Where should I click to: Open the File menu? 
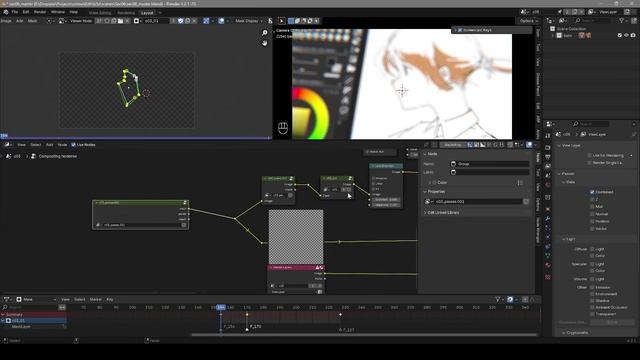[x=15, y=12]
